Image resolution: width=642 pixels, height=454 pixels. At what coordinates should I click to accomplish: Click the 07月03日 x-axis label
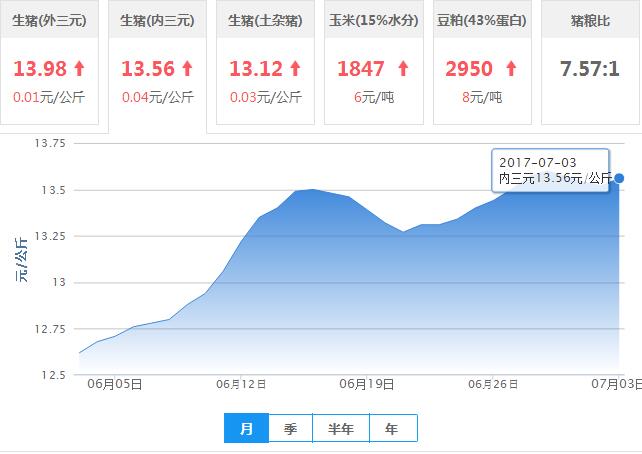[x=617, y=384]
